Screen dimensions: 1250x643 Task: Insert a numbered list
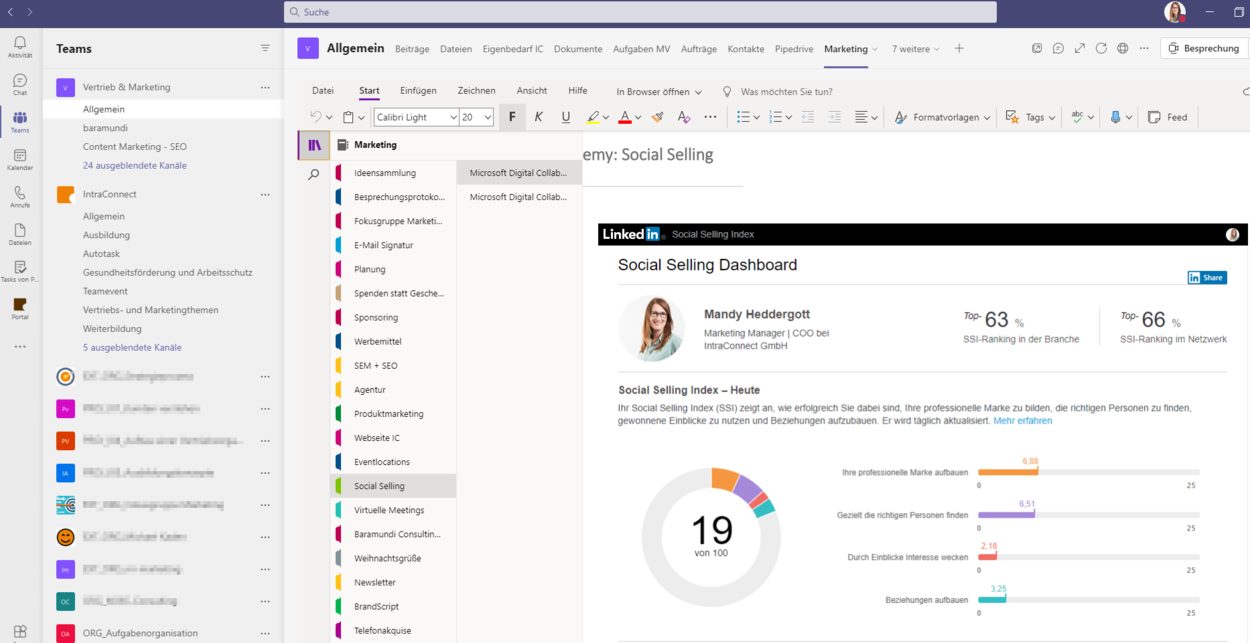click(775, 117)
